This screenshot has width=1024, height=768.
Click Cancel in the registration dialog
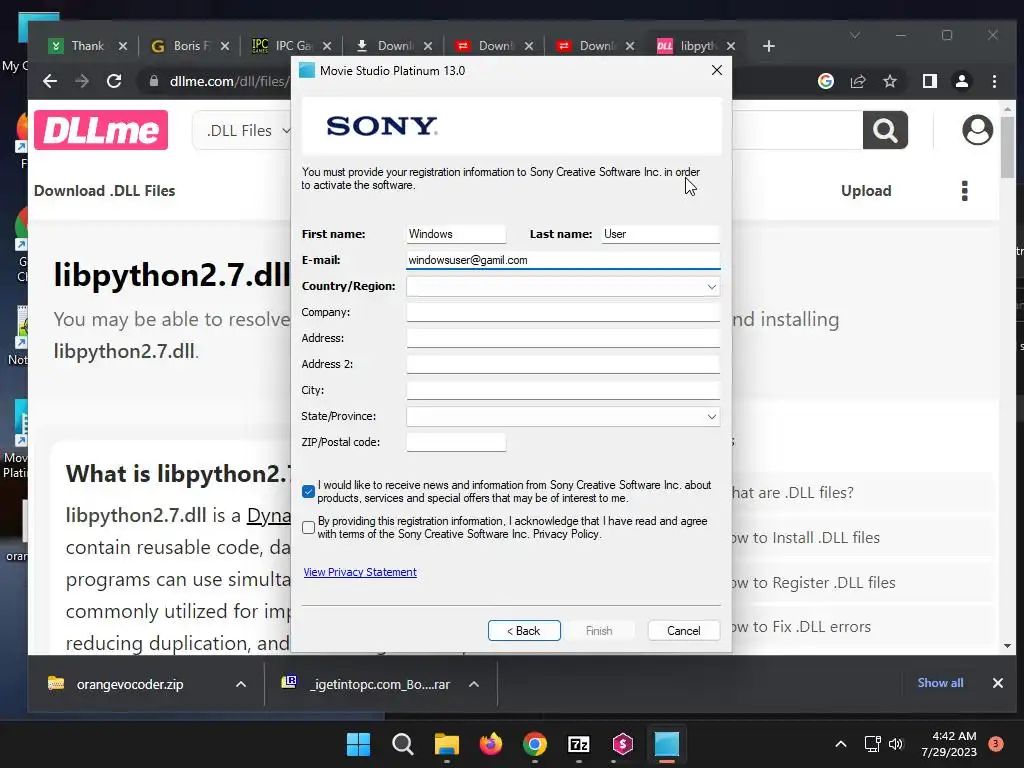pos(684,631)
